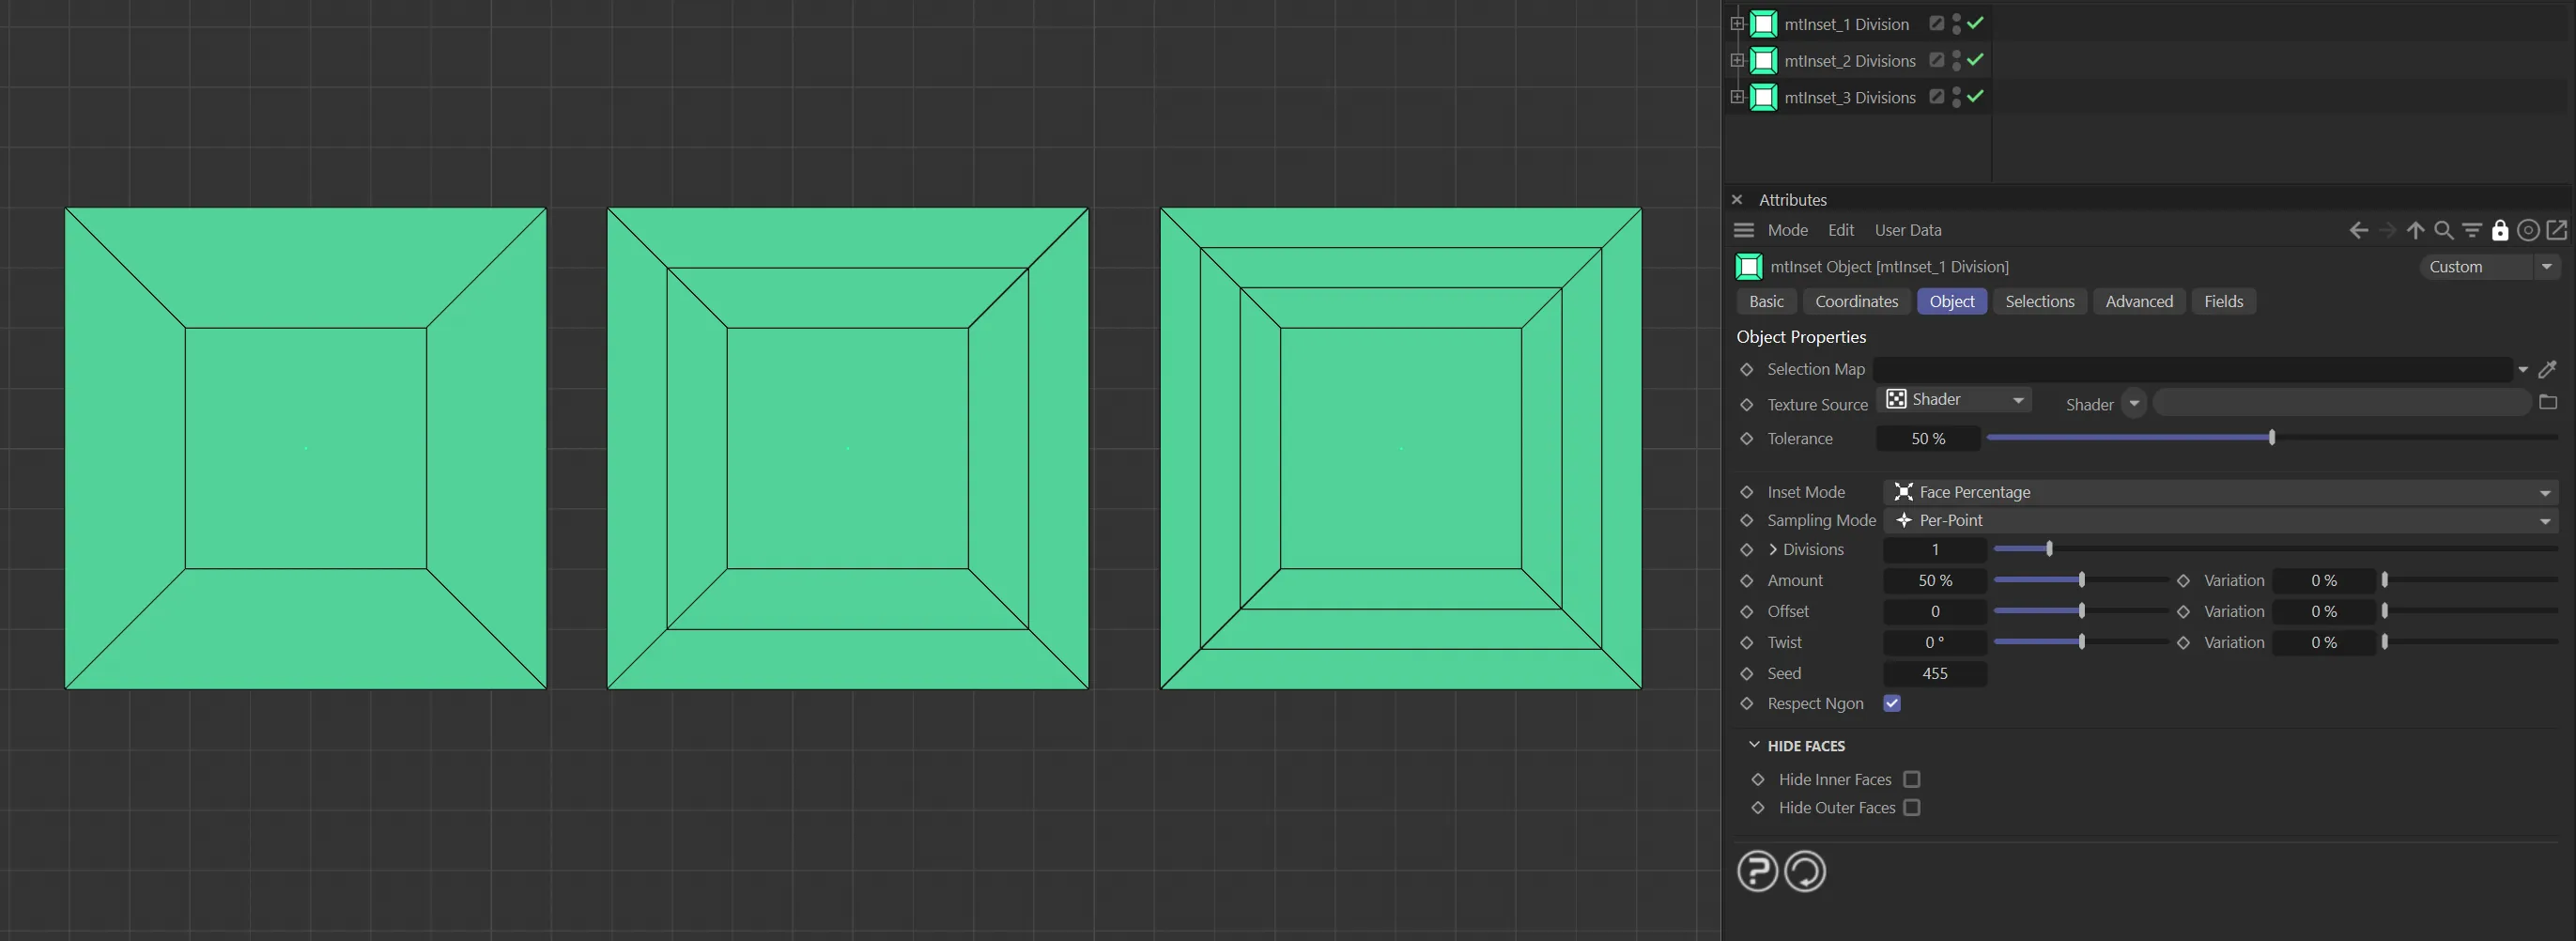Disable the Respect Ngon checkbox
The height and width of the screenshot is (941, 2576).
coord(1891,704)
